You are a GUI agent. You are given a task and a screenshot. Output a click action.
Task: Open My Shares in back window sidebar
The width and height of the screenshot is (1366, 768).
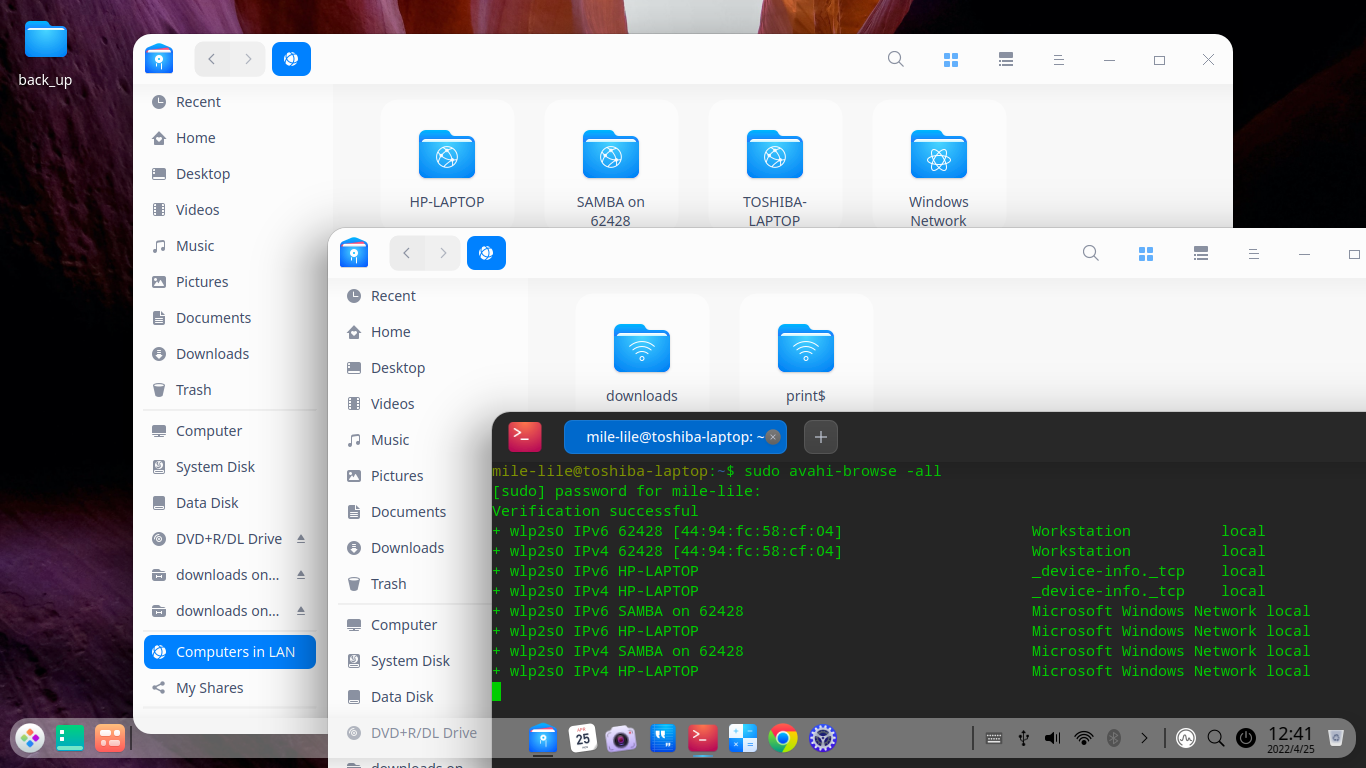coord(230,688)
